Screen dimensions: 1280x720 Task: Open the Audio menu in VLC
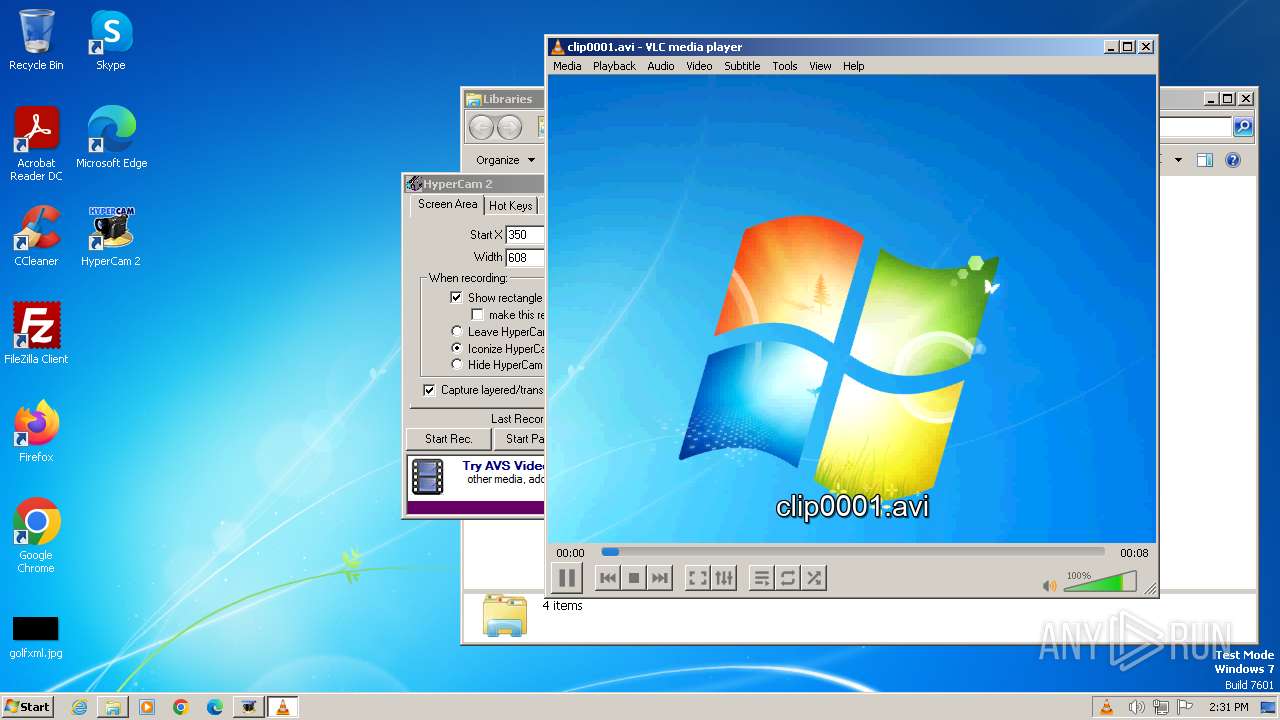tap(661, 66)
